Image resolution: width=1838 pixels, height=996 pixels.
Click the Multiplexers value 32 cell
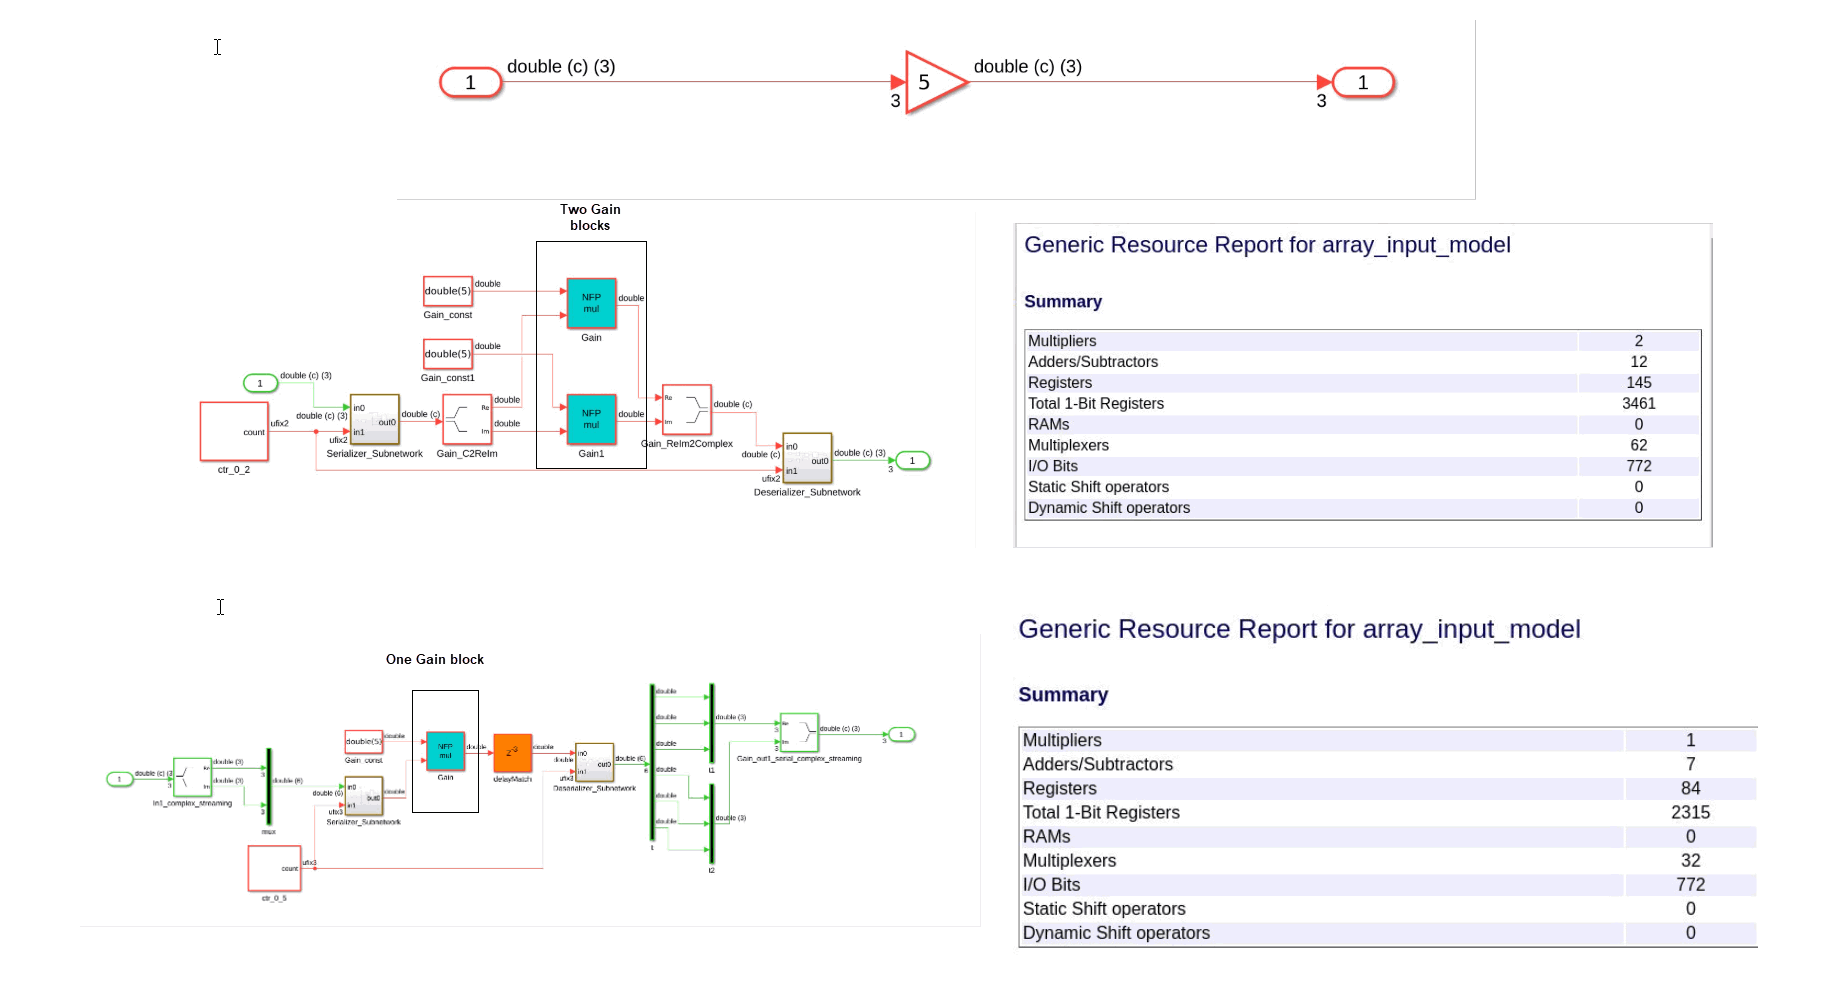coord(1691,860)
